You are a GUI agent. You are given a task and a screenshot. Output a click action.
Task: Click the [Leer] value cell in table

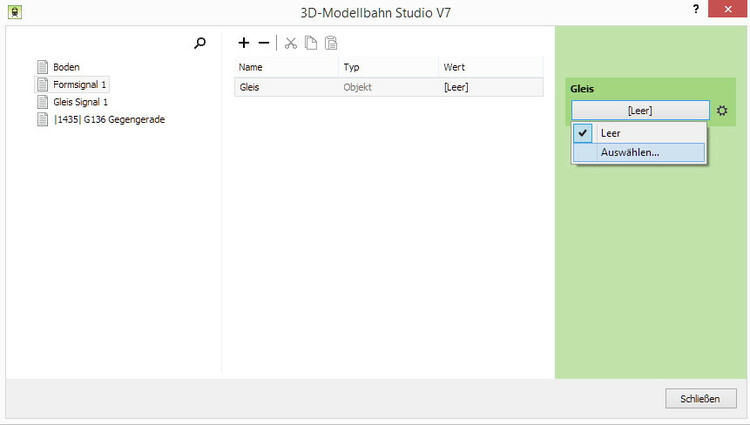[x=491, y=87]
